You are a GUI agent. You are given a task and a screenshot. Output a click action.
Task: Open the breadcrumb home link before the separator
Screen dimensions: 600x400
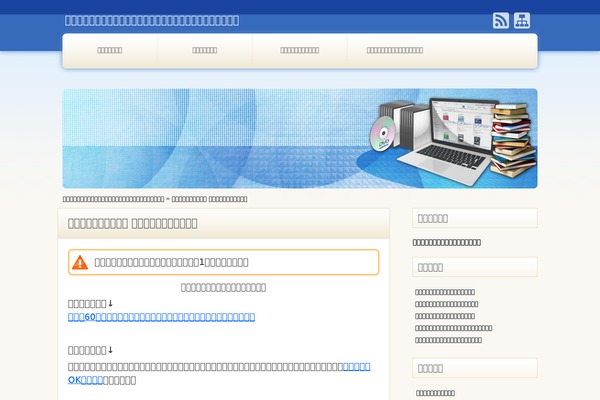click(x=114, y=199)
